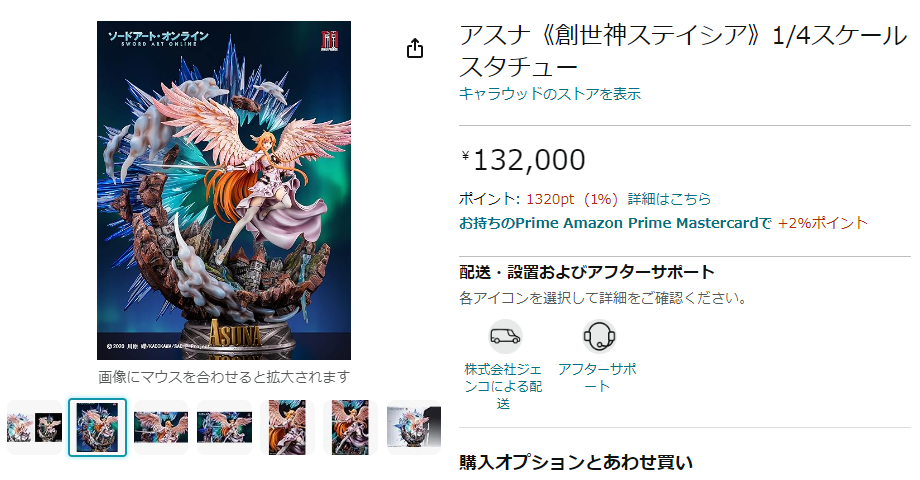Image resolution: width=920 pixels, height=480 pixels.
Task: Click the ¥132,000 price text
Action: tap(524, 160)
